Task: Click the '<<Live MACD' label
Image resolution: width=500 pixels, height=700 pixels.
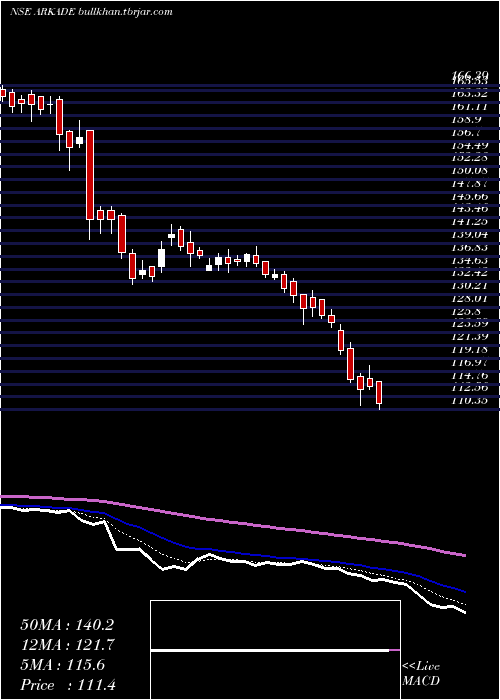Action: (421, 673)
